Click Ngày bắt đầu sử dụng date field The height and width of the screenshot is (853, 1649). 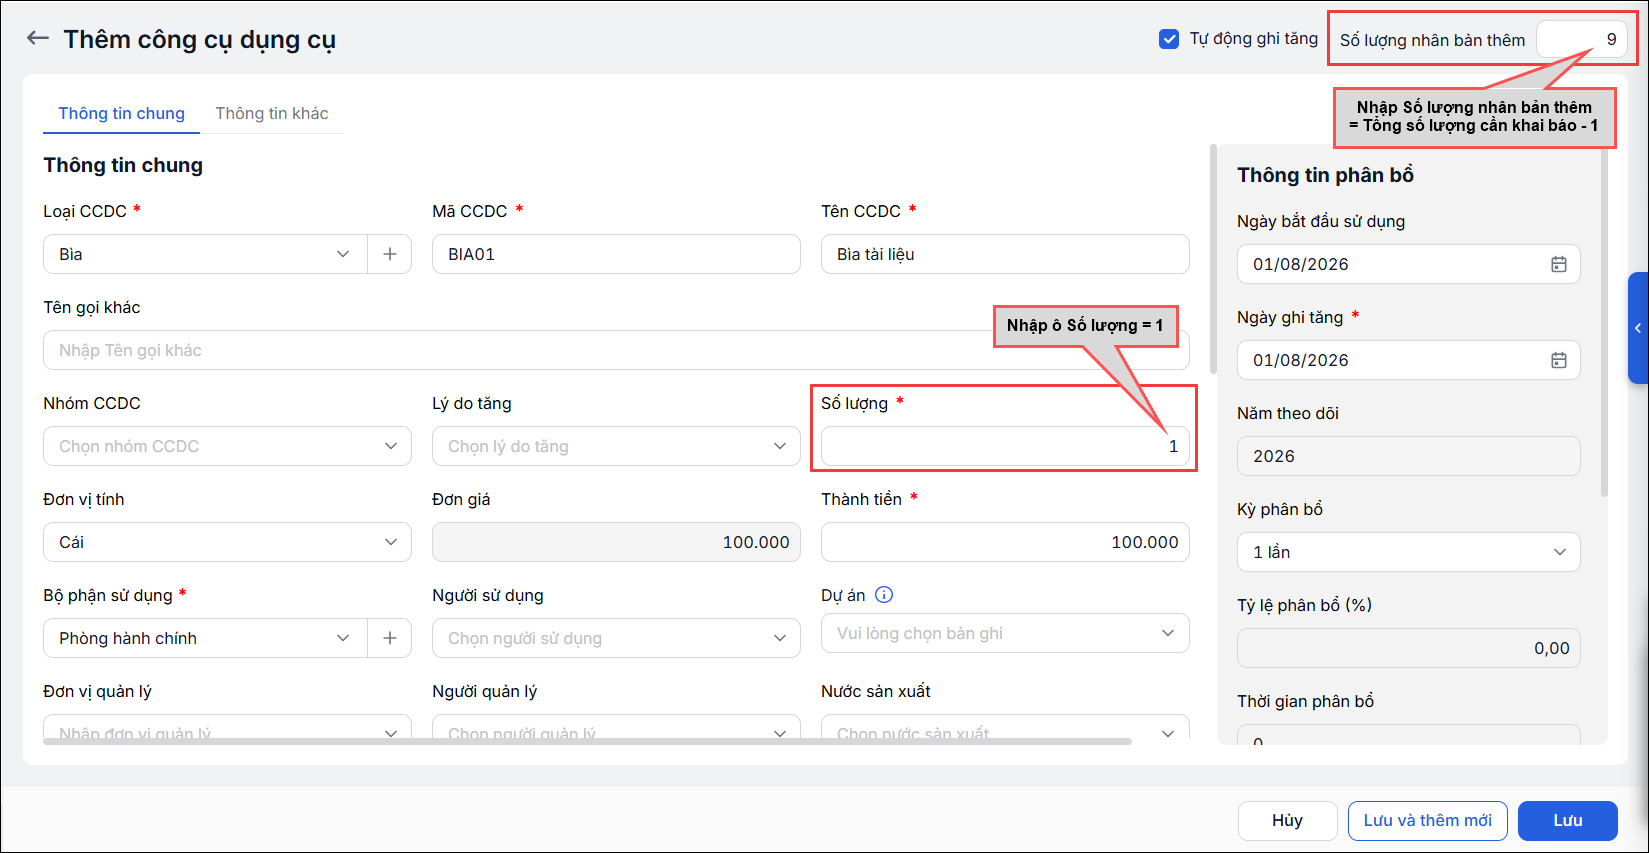(1408, 264)
